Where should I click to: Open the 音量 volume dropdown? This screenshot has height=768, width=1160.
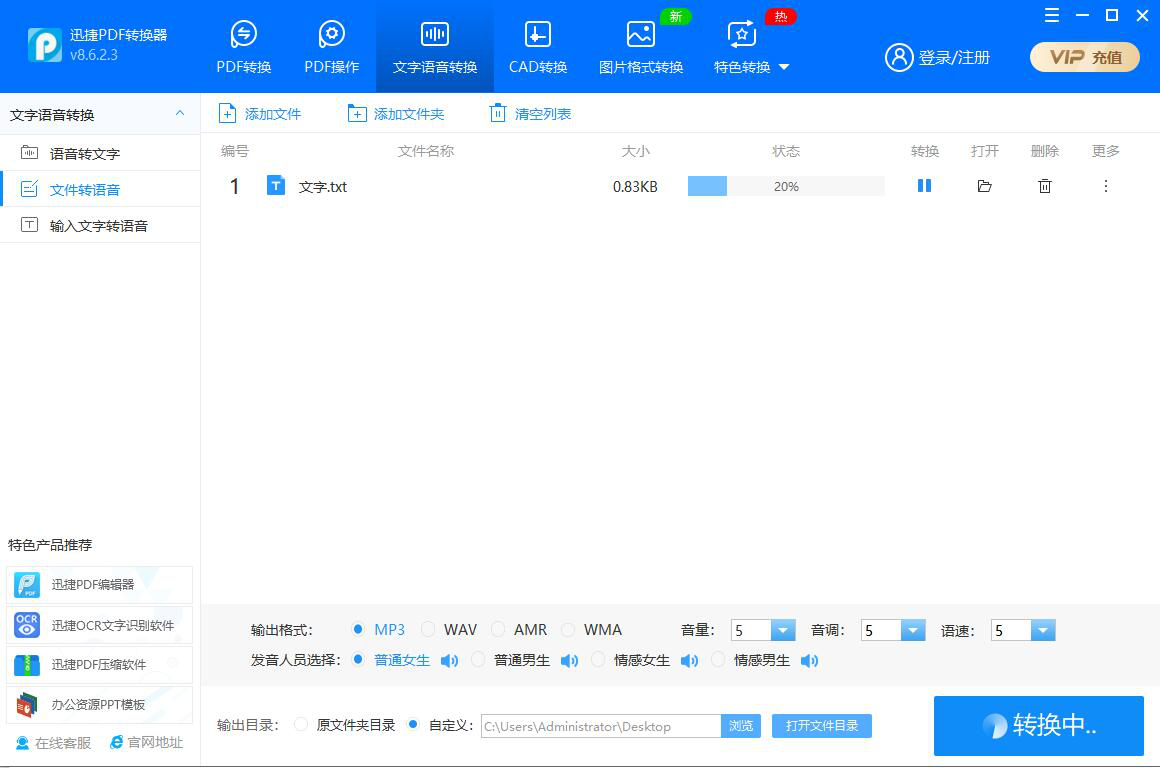783,630
